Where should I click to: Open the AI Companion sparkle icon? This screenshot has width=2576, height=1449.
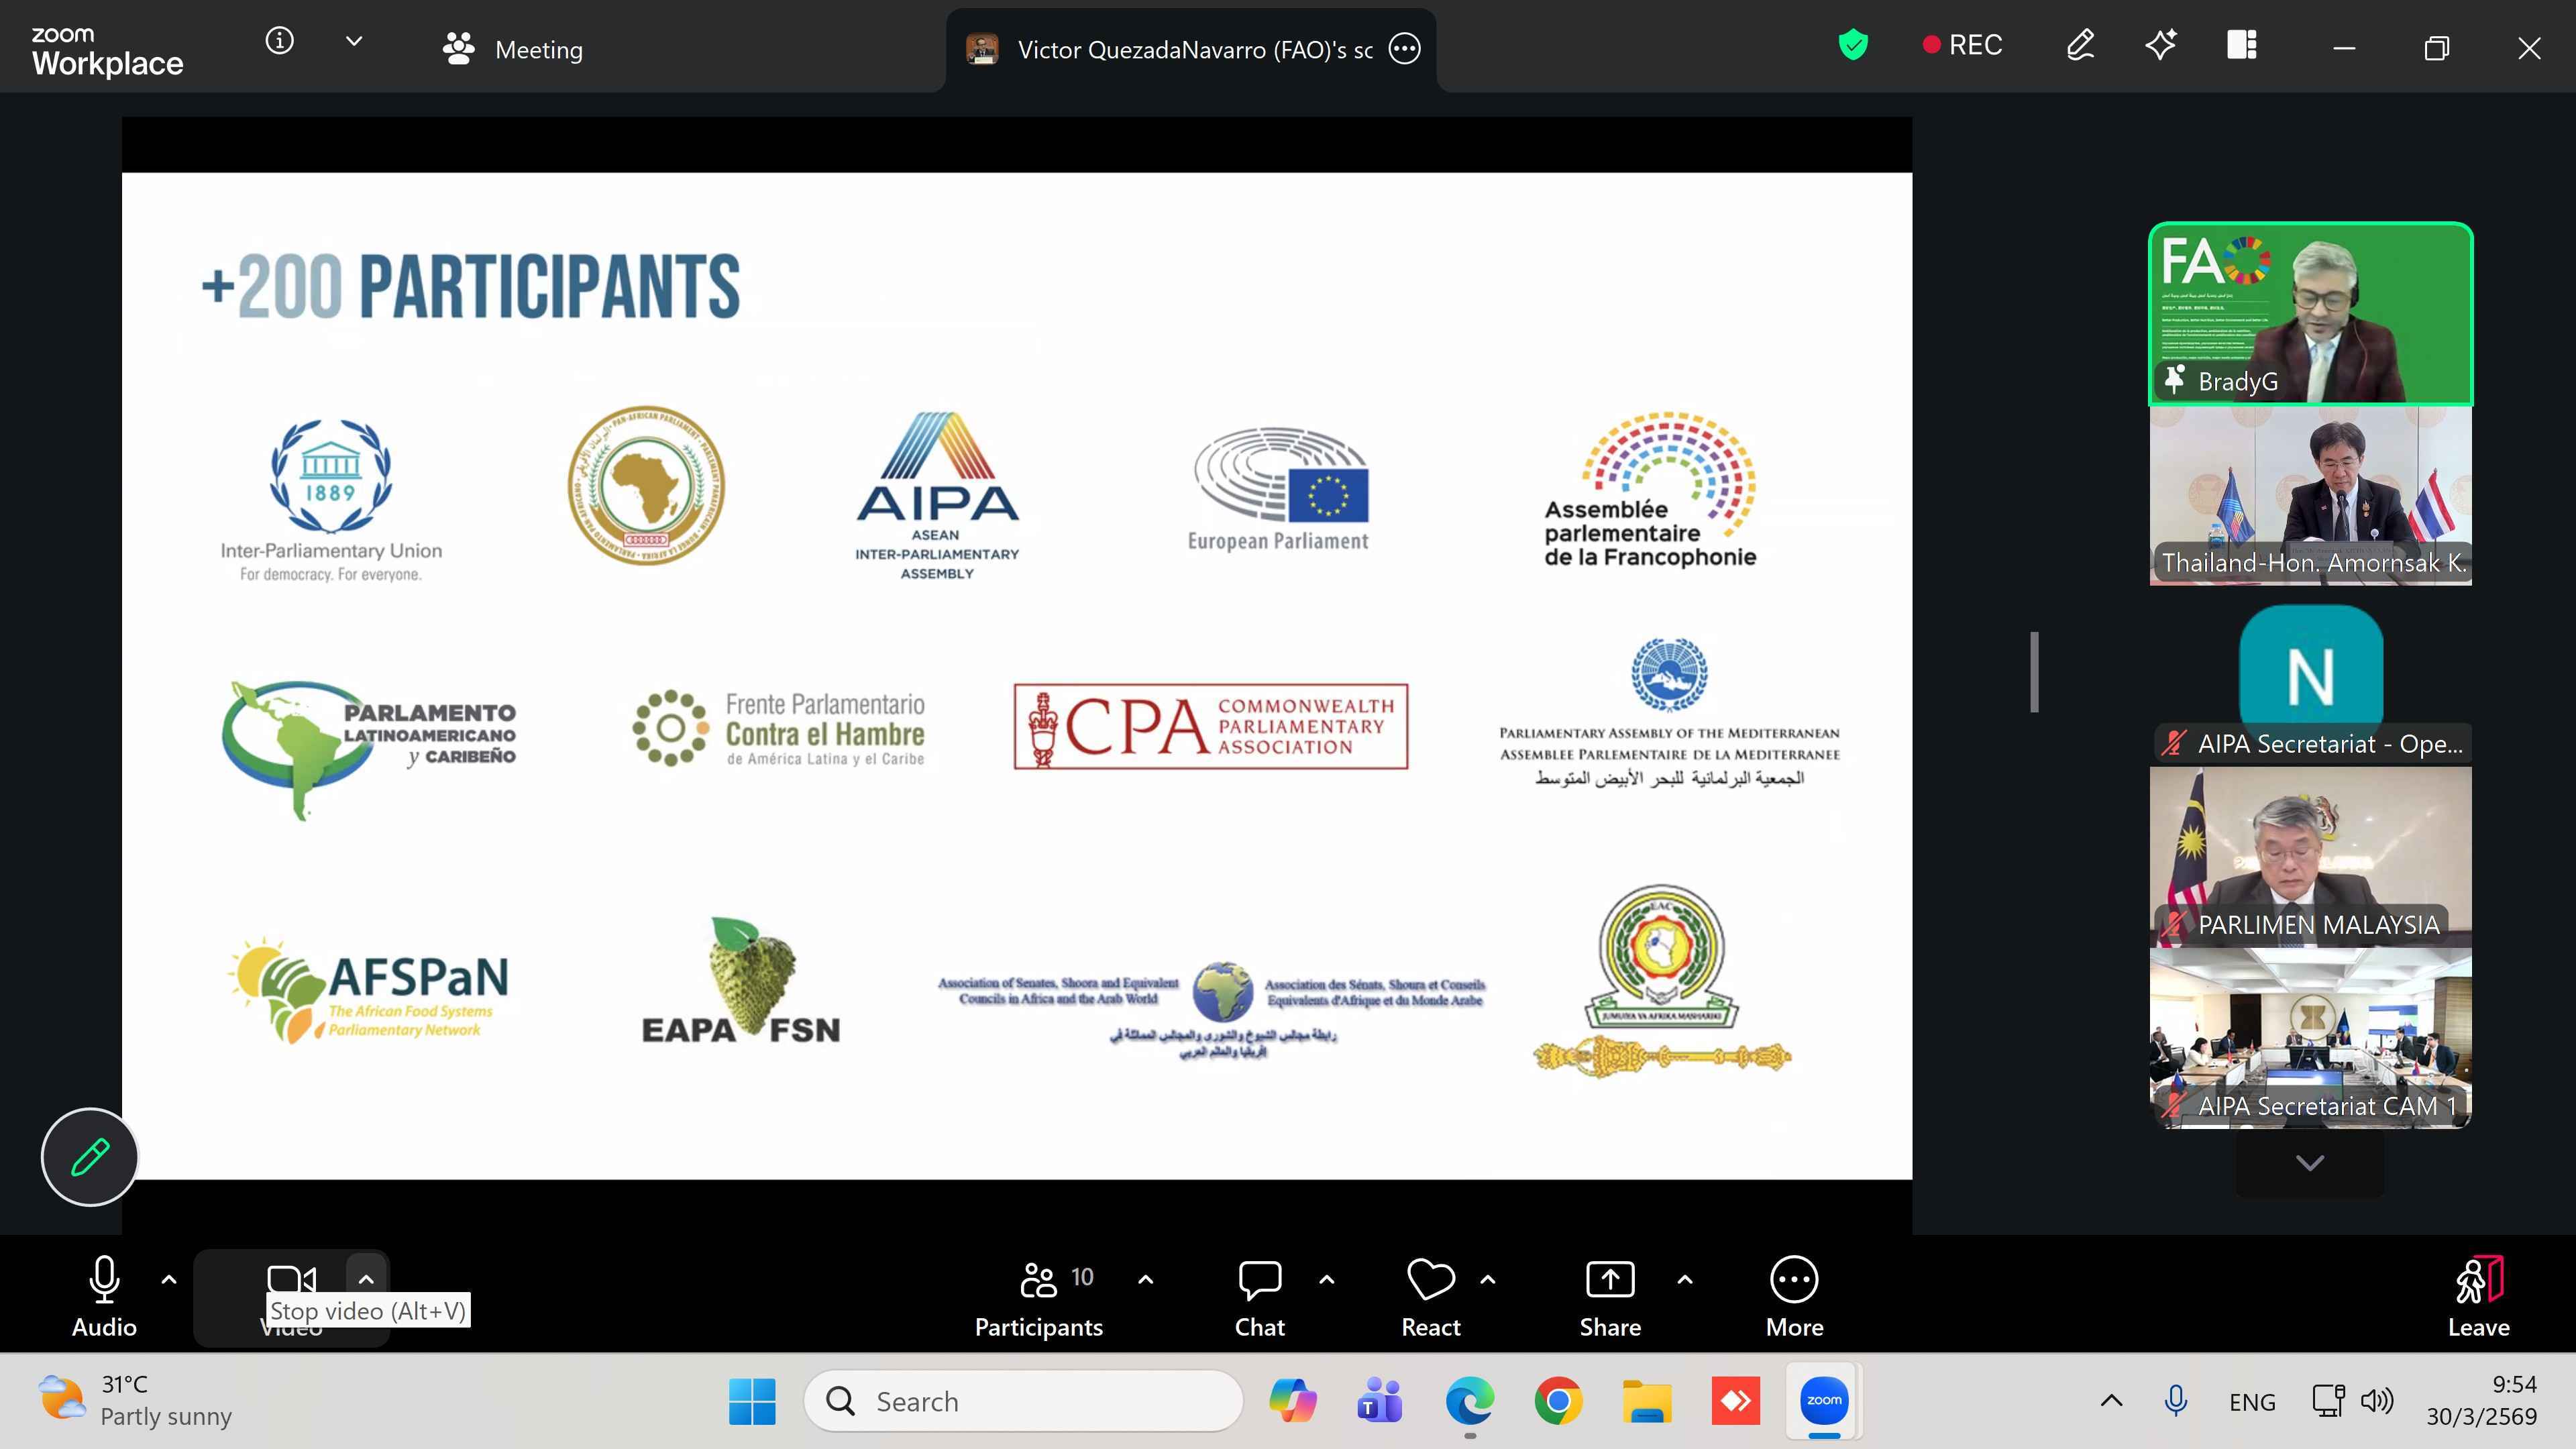(x=2161, y=45)
